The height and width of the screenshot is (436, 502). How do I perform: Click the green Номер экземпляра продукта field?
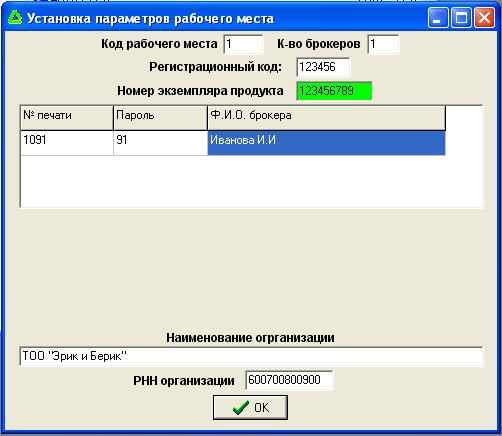point(334,91)
